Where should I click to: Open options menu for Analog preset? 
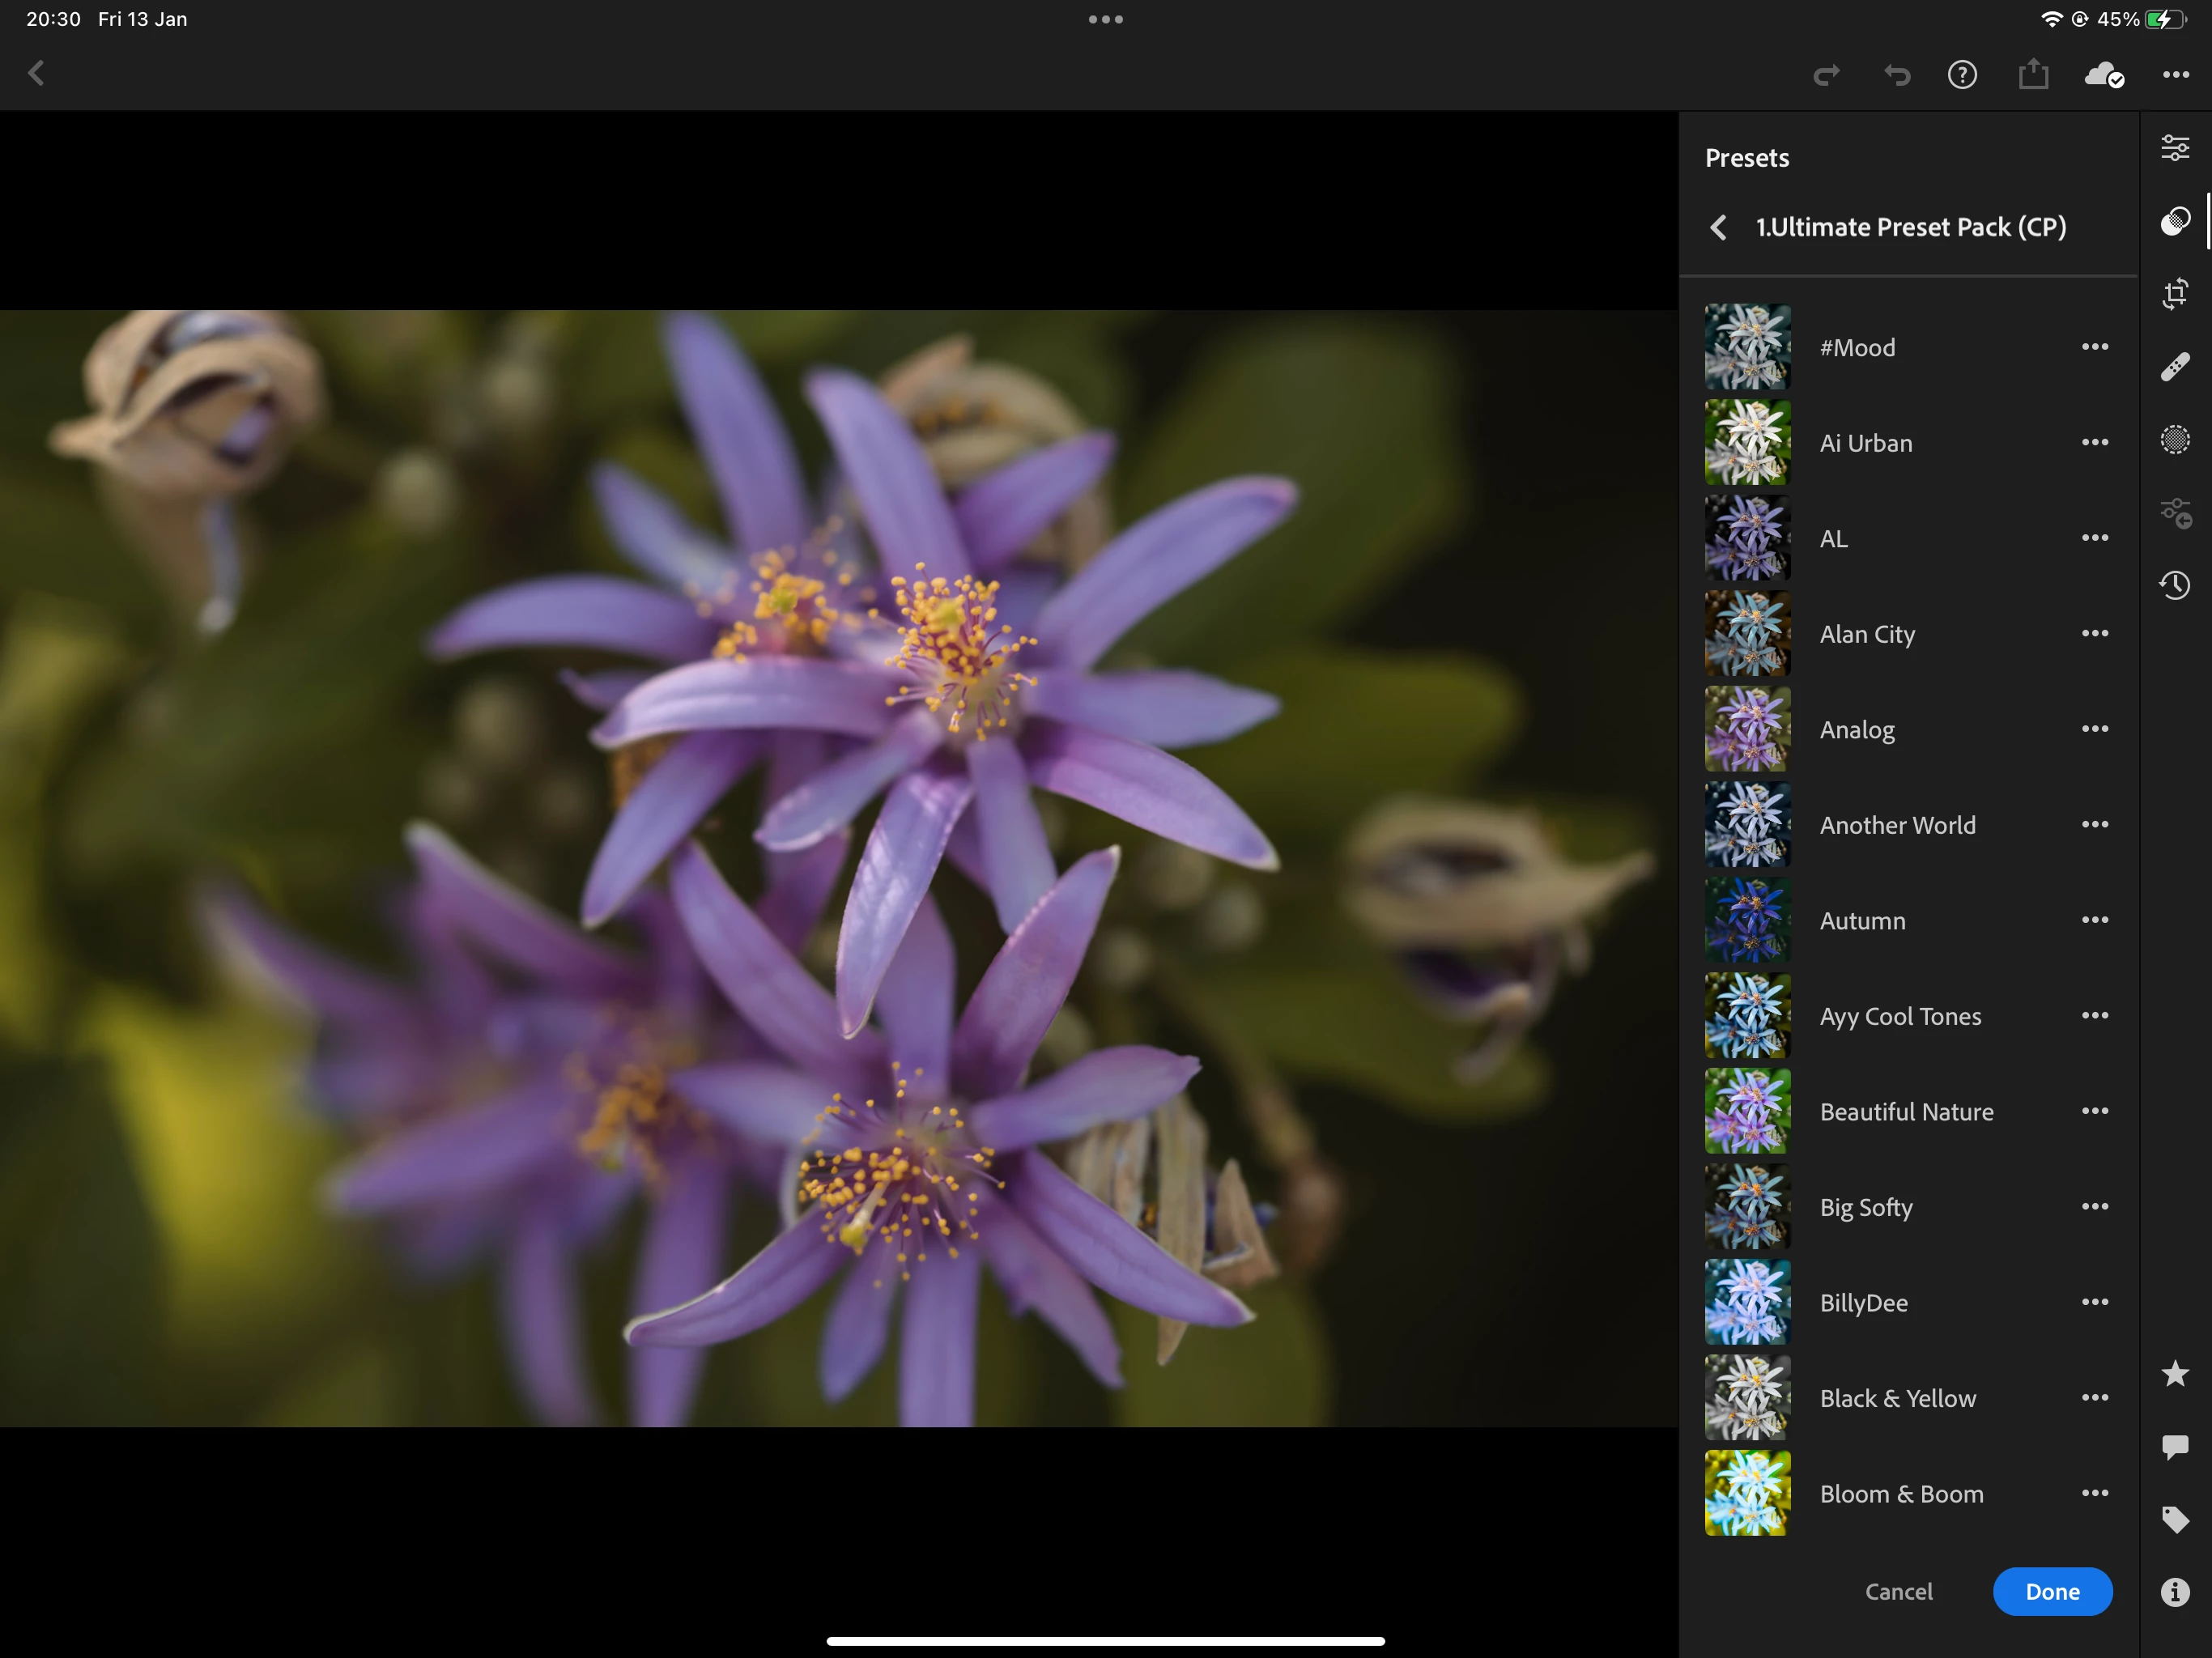[x=2094, y=729]
